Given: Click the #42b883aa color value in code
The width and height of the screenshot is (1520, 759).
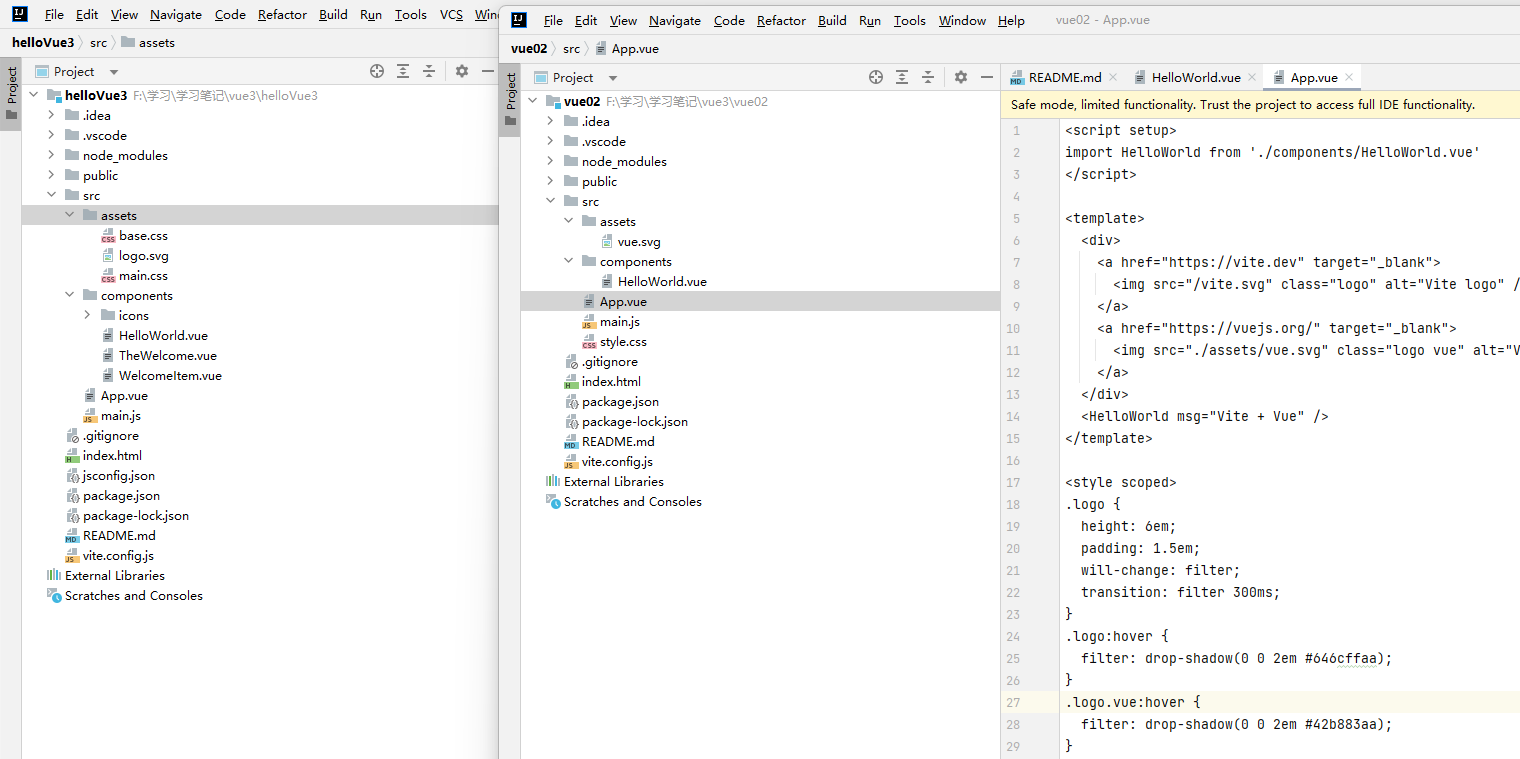Looking at the screenshot, I should click(x=1341, y=724).
